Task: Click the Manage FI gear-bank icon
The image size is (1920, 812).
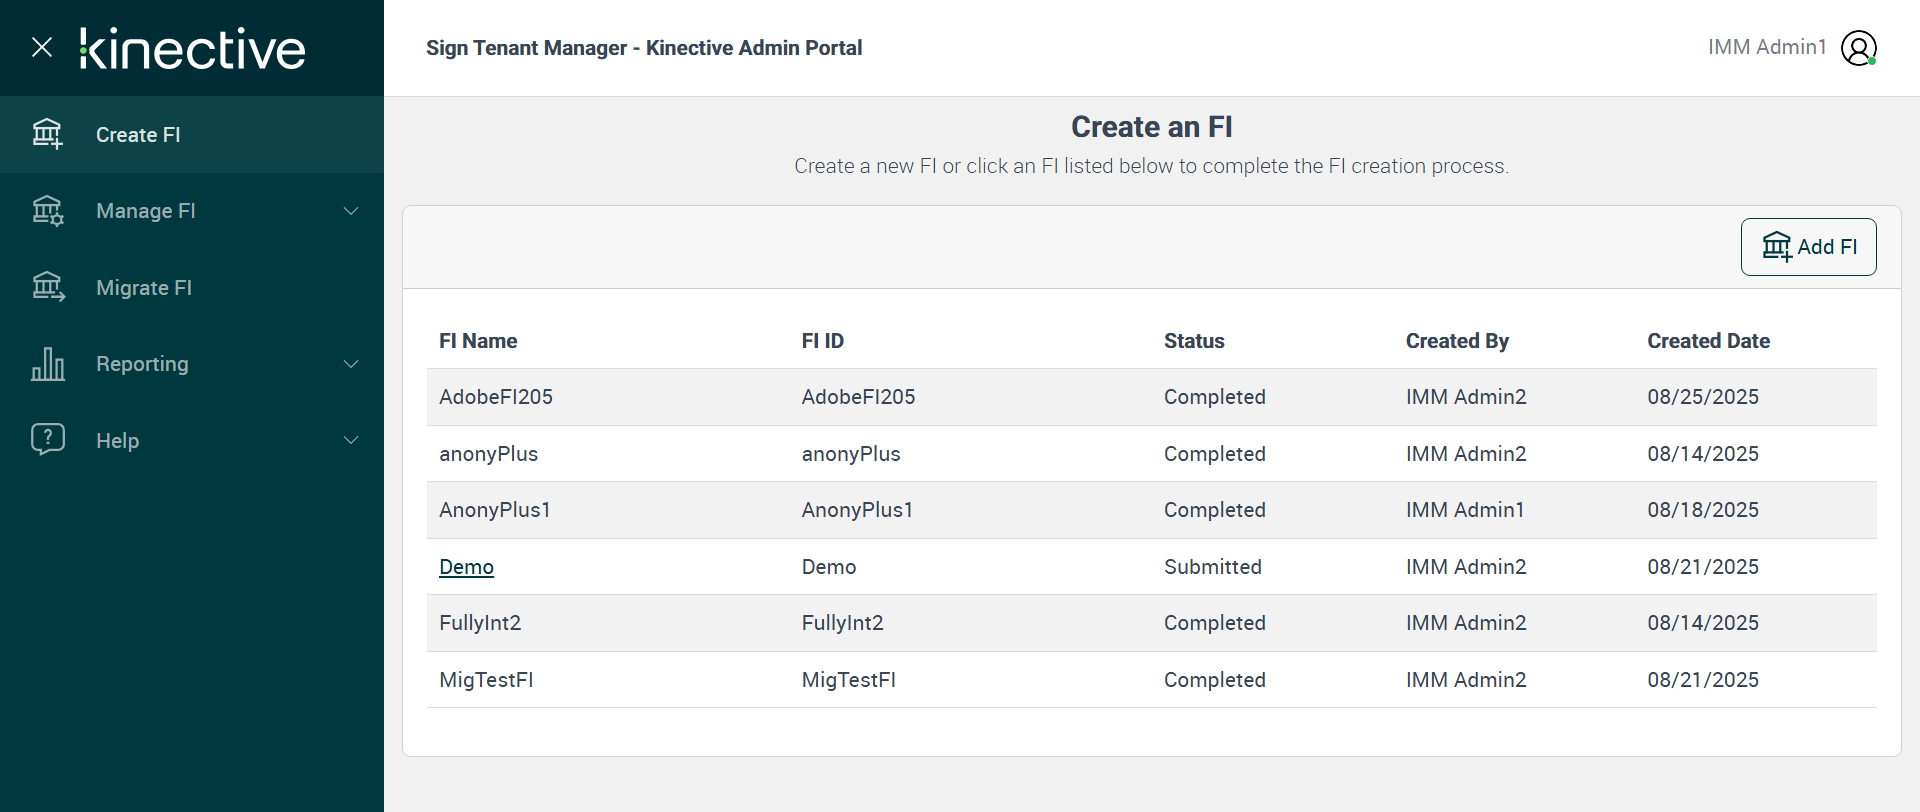Action: (x=47, y=211)
